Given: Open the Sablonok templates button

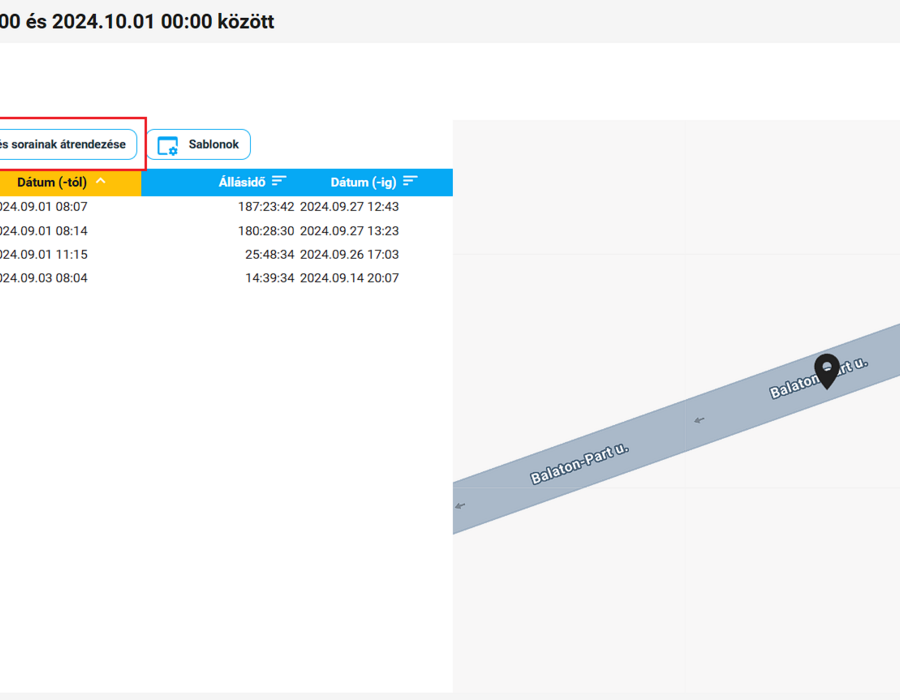Looking at the screenshot, I should pos(198,145).
